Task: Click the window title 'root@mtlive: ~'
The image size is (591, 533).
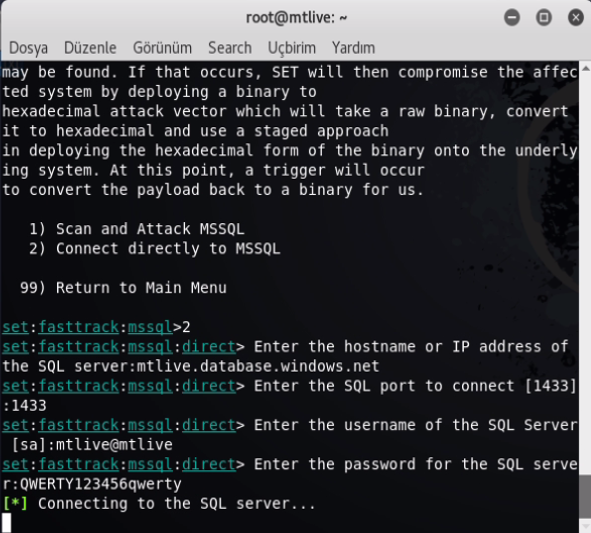Action: click(x=296, y=18)
